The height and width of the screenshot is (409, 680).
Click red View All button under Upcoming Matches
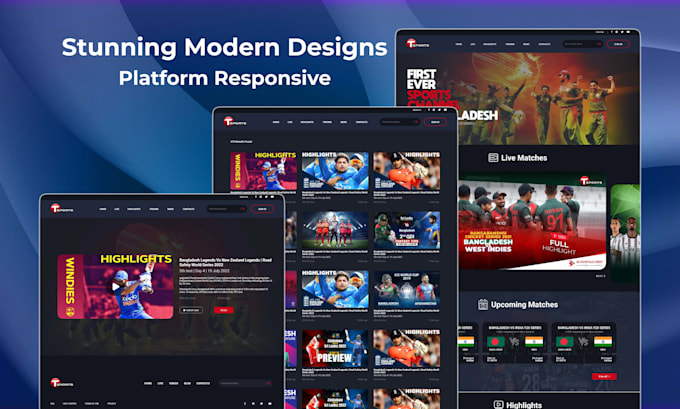(x=604, y=376)
